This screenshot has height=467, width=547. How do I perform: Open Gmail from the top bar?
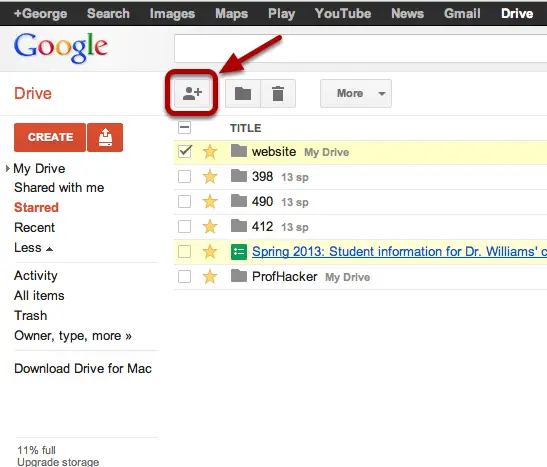[462, 14]
